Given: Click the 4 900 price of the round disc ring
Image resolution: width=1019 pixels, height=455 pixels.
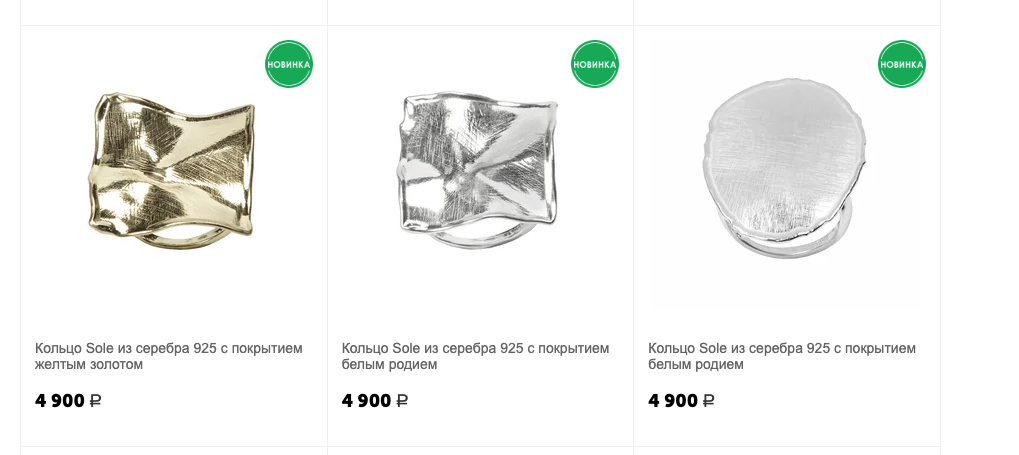Looking at the screenshot, I should pyautogui.click(x=673, y=401).
